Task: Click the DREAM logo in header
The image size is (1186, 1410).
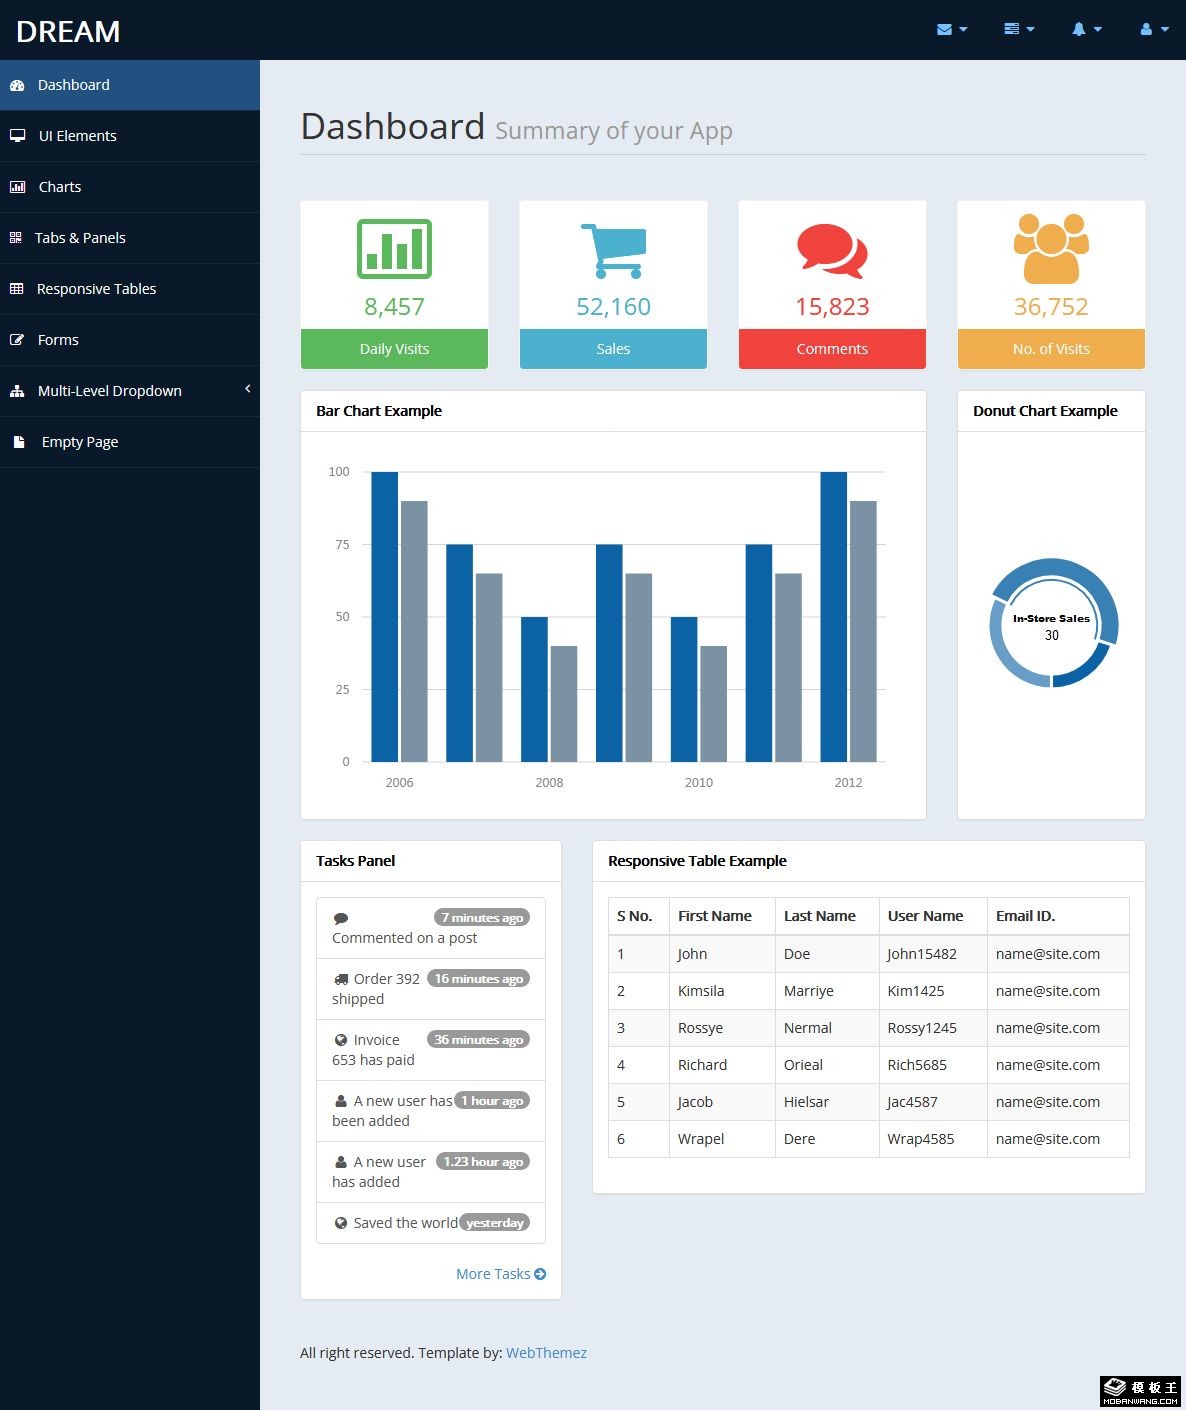Action: coord(68,32)
